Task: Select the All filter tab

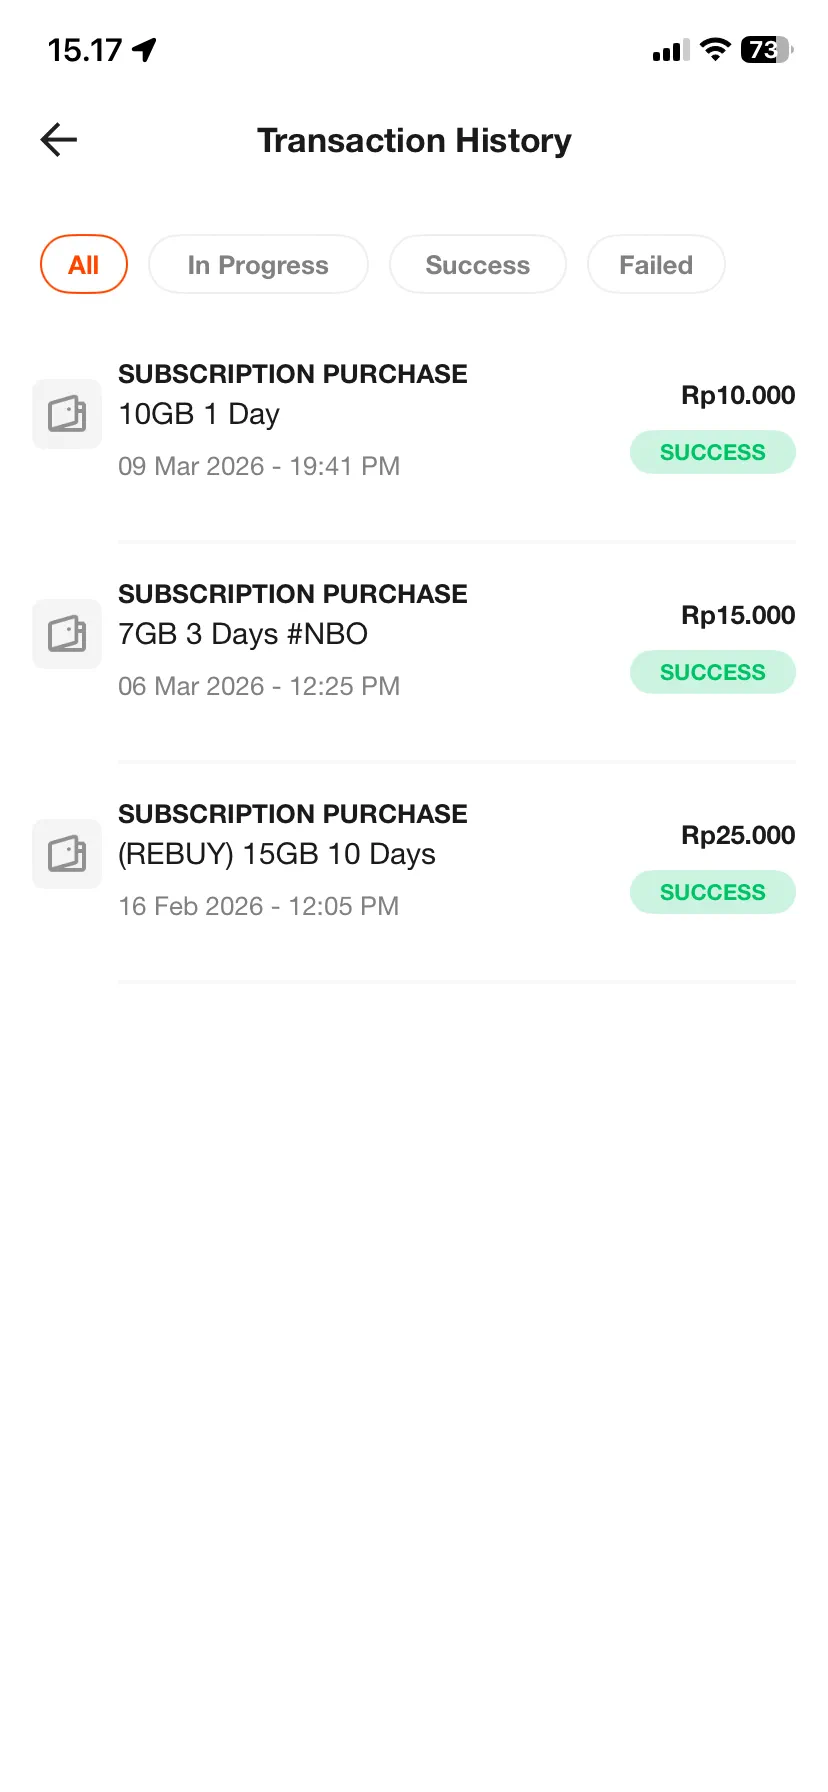Action: click(84, 265)
